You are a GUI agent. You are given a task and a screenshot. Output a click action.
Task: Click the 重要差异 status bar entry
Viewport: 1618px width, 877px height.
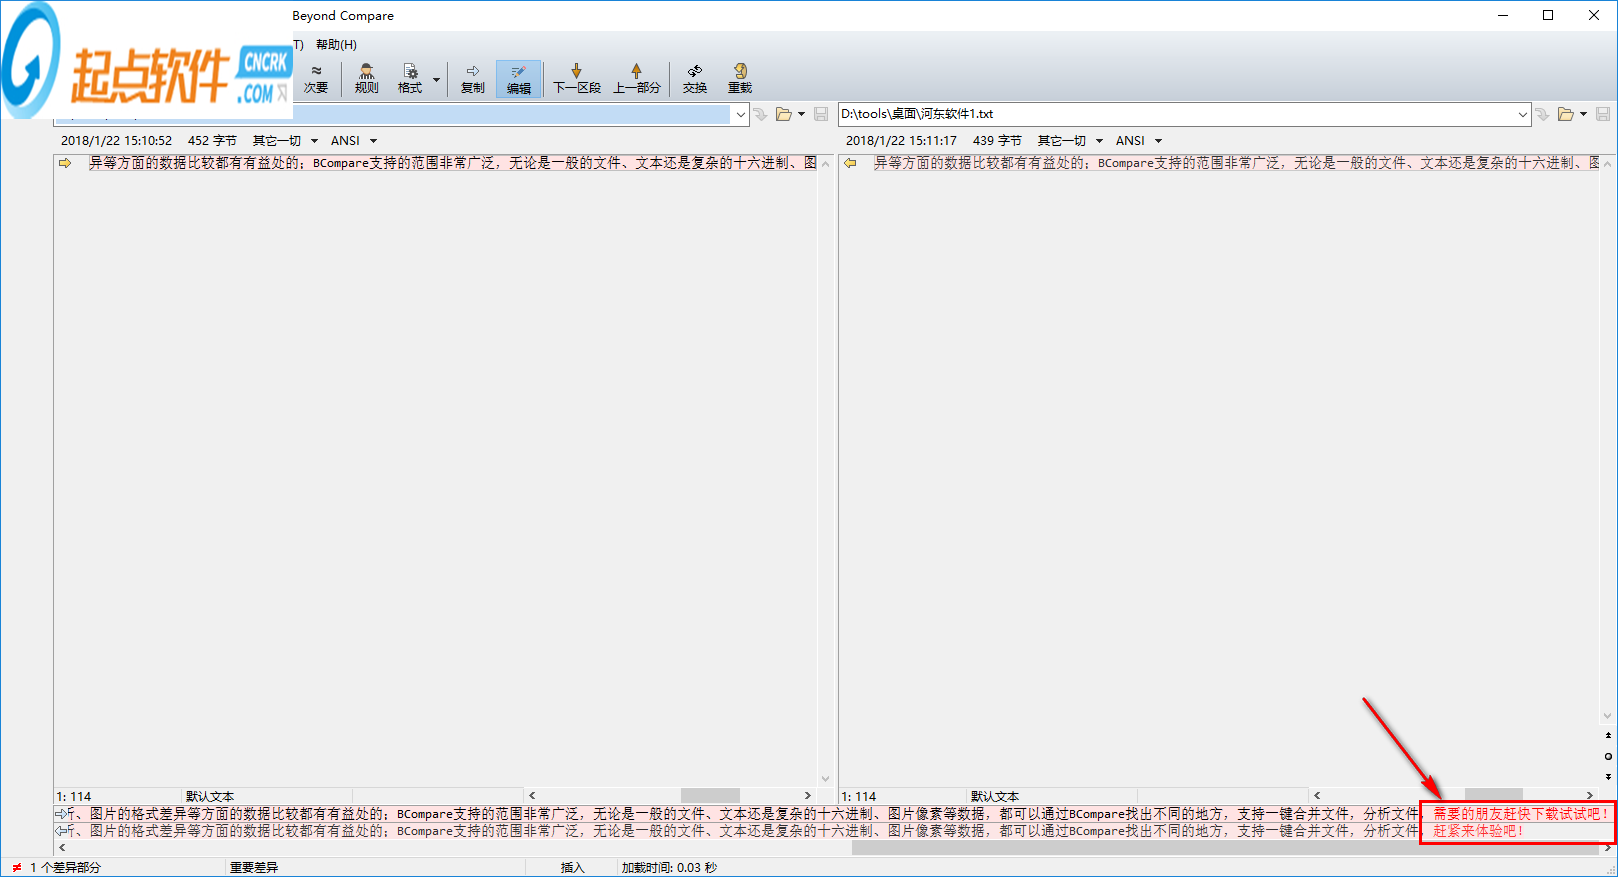(254, 868)
